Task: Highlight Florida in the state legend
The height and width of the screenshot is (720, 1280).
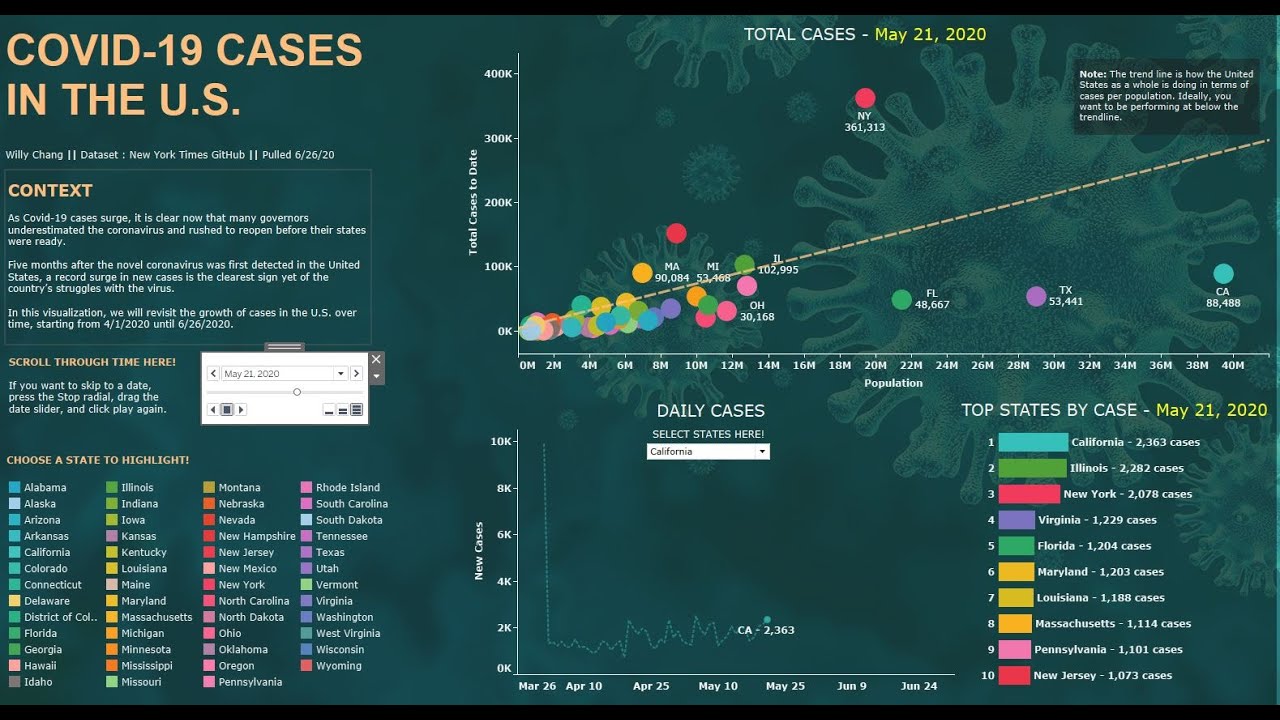Action: pyautogui.click(x=33, y=633)
